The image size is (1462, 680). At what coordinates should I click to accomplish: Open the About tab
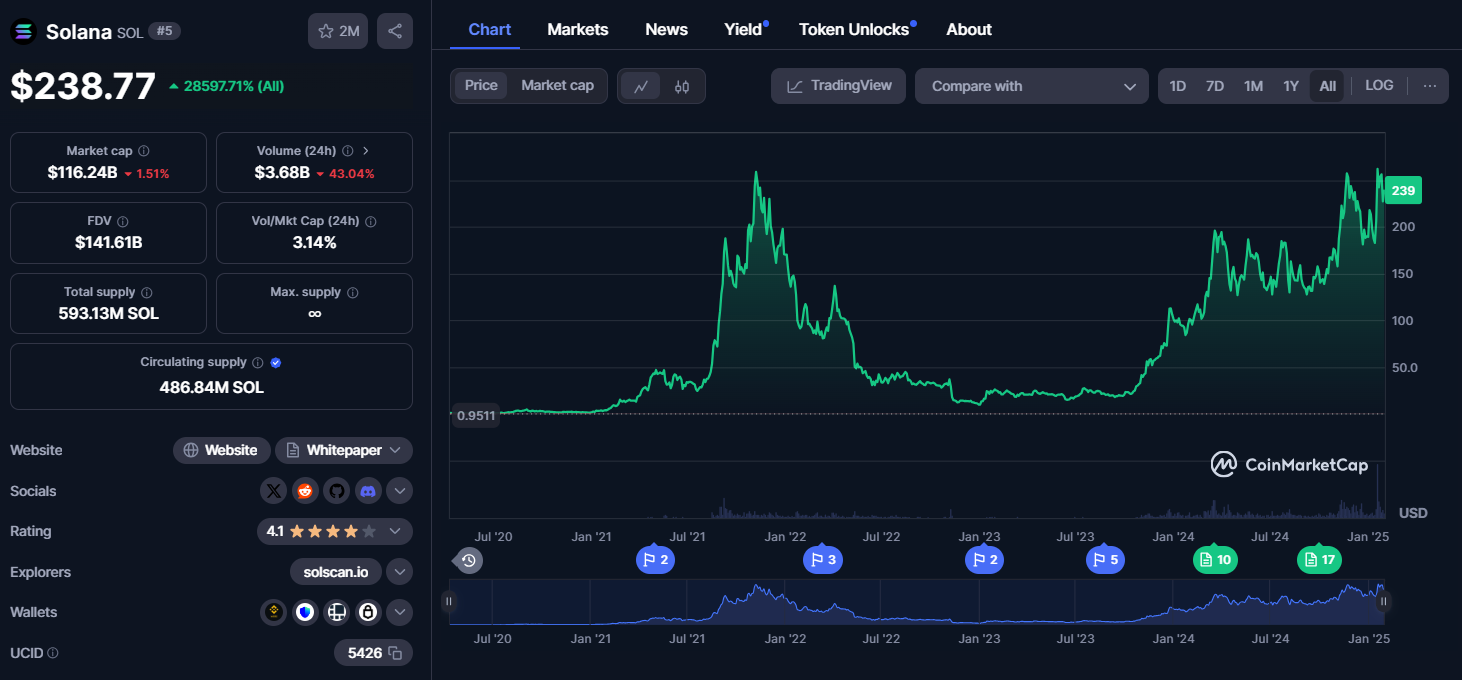point(969,29)
